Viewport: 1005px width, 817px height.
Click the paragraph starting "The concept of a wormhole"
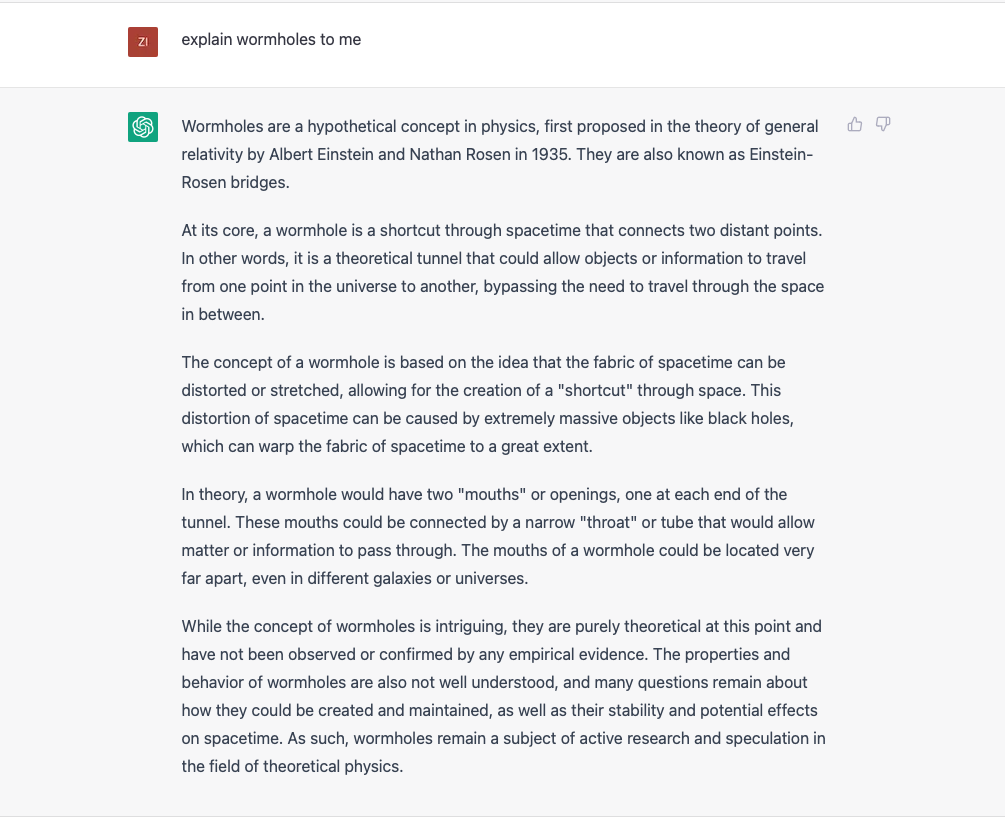[488, 404]
